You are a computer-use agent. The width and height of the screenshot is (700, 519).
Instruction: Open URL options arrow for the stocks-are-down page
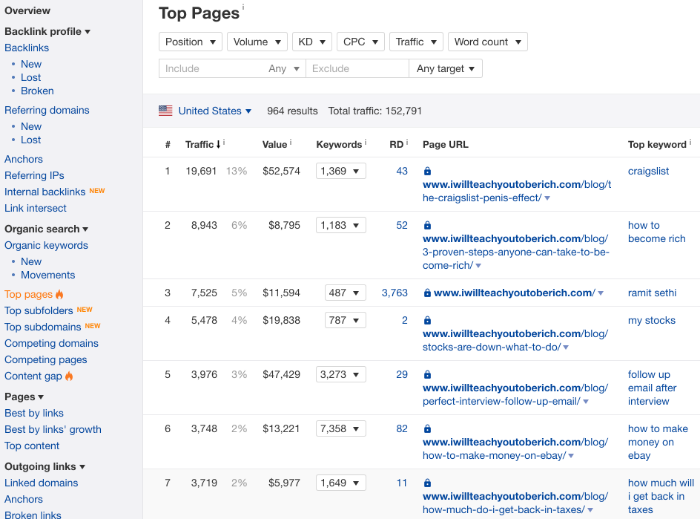[x=566, y=347]
